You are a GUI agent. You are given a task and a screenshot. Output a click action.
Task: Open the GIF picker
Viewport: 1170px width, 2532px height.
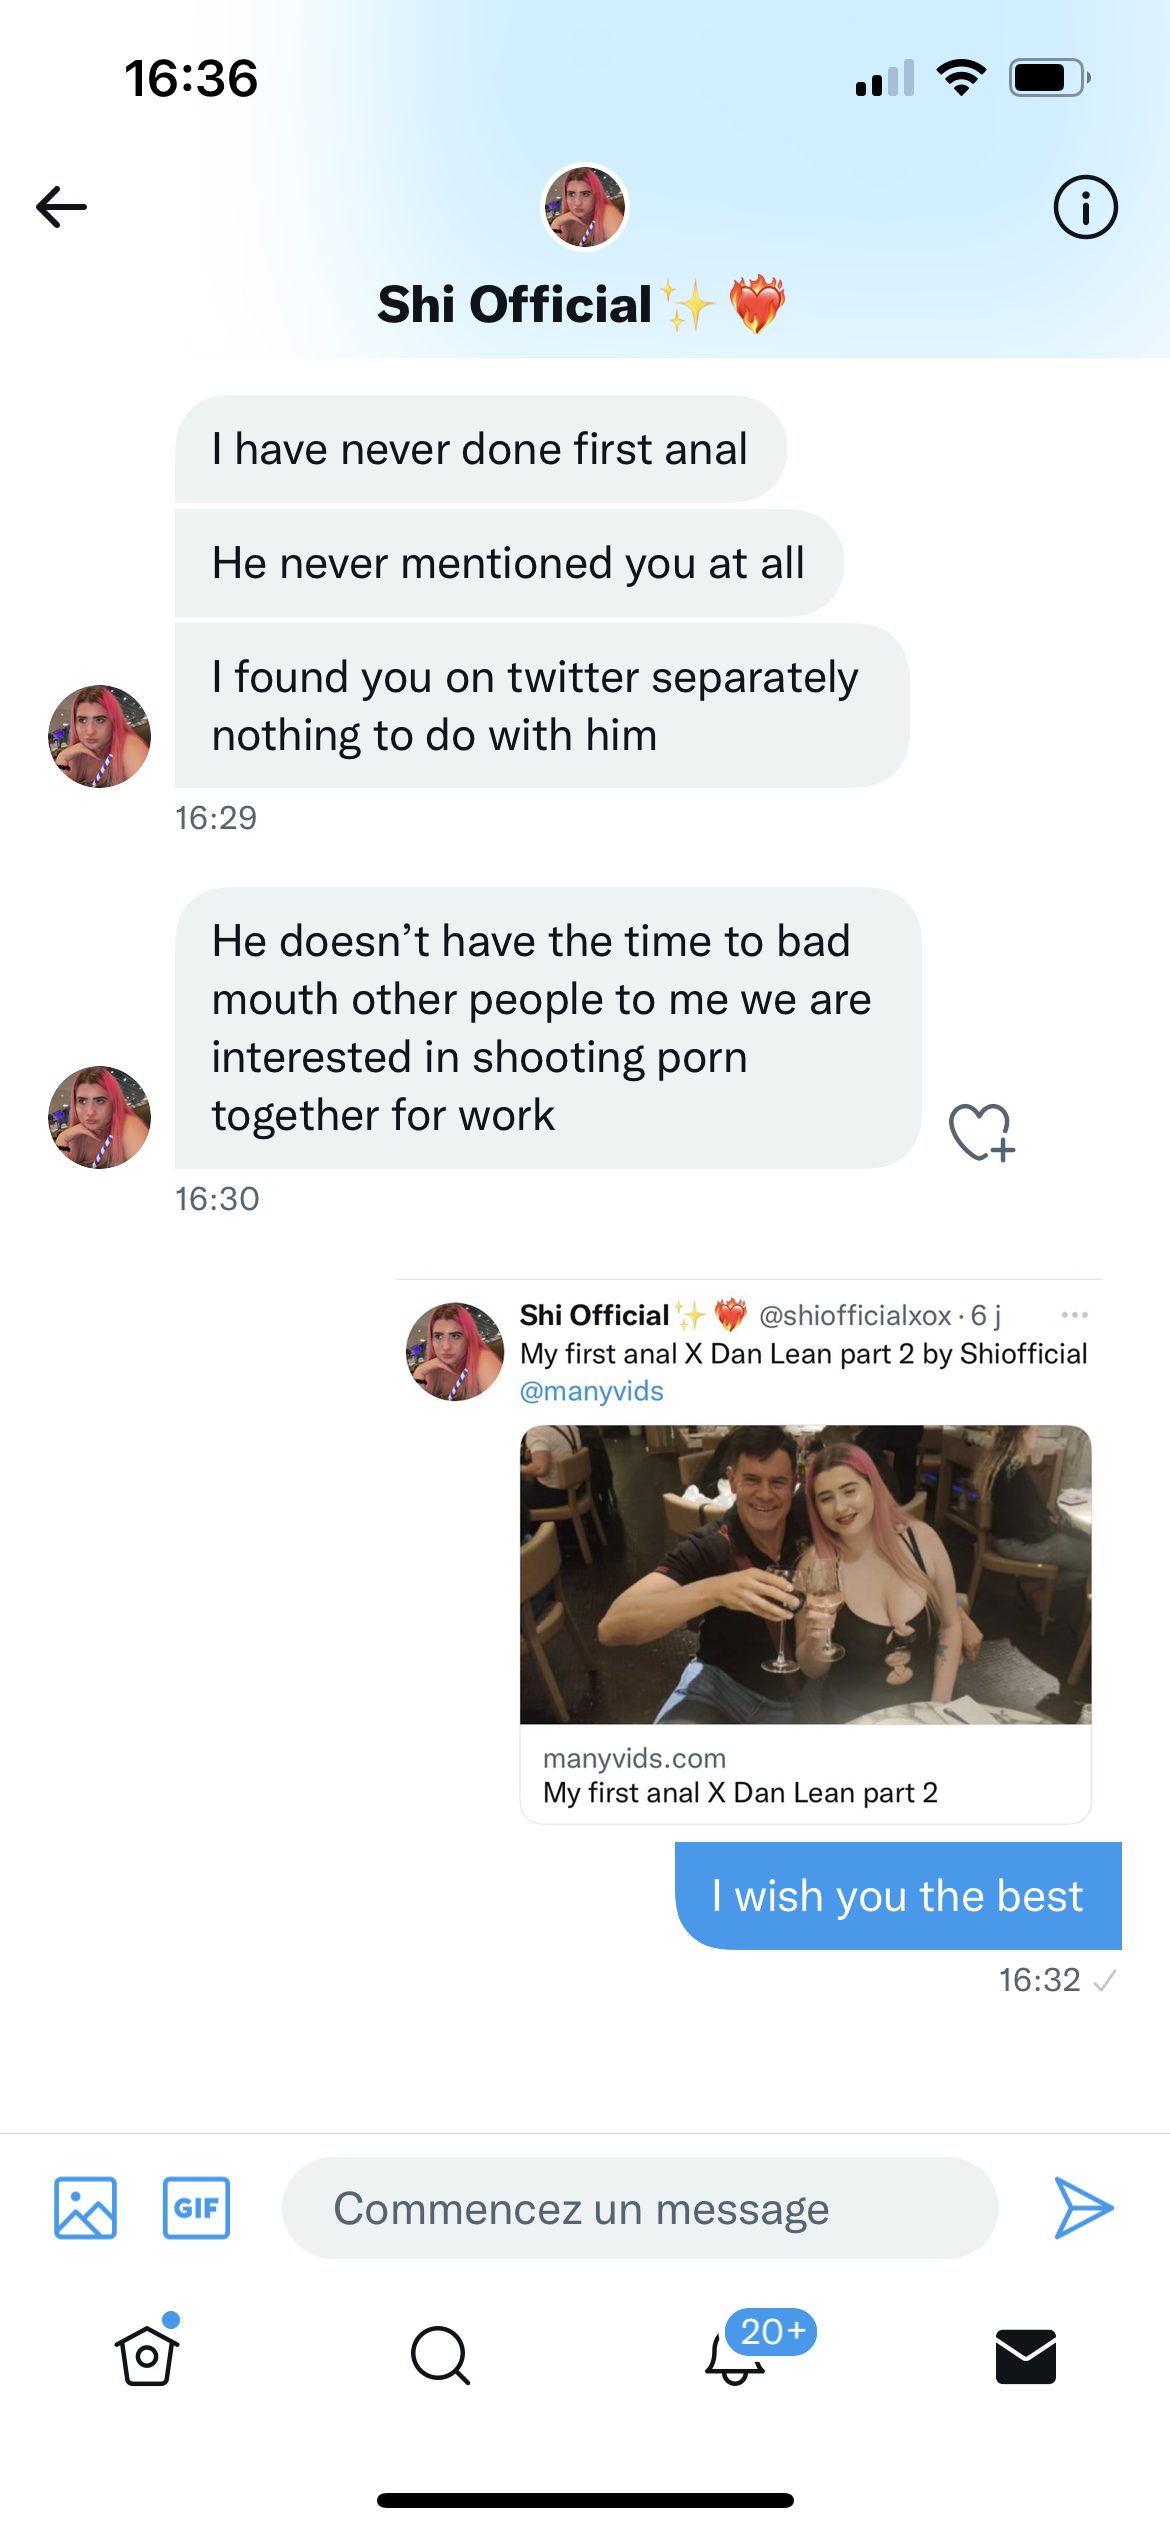coord(196,2207)
